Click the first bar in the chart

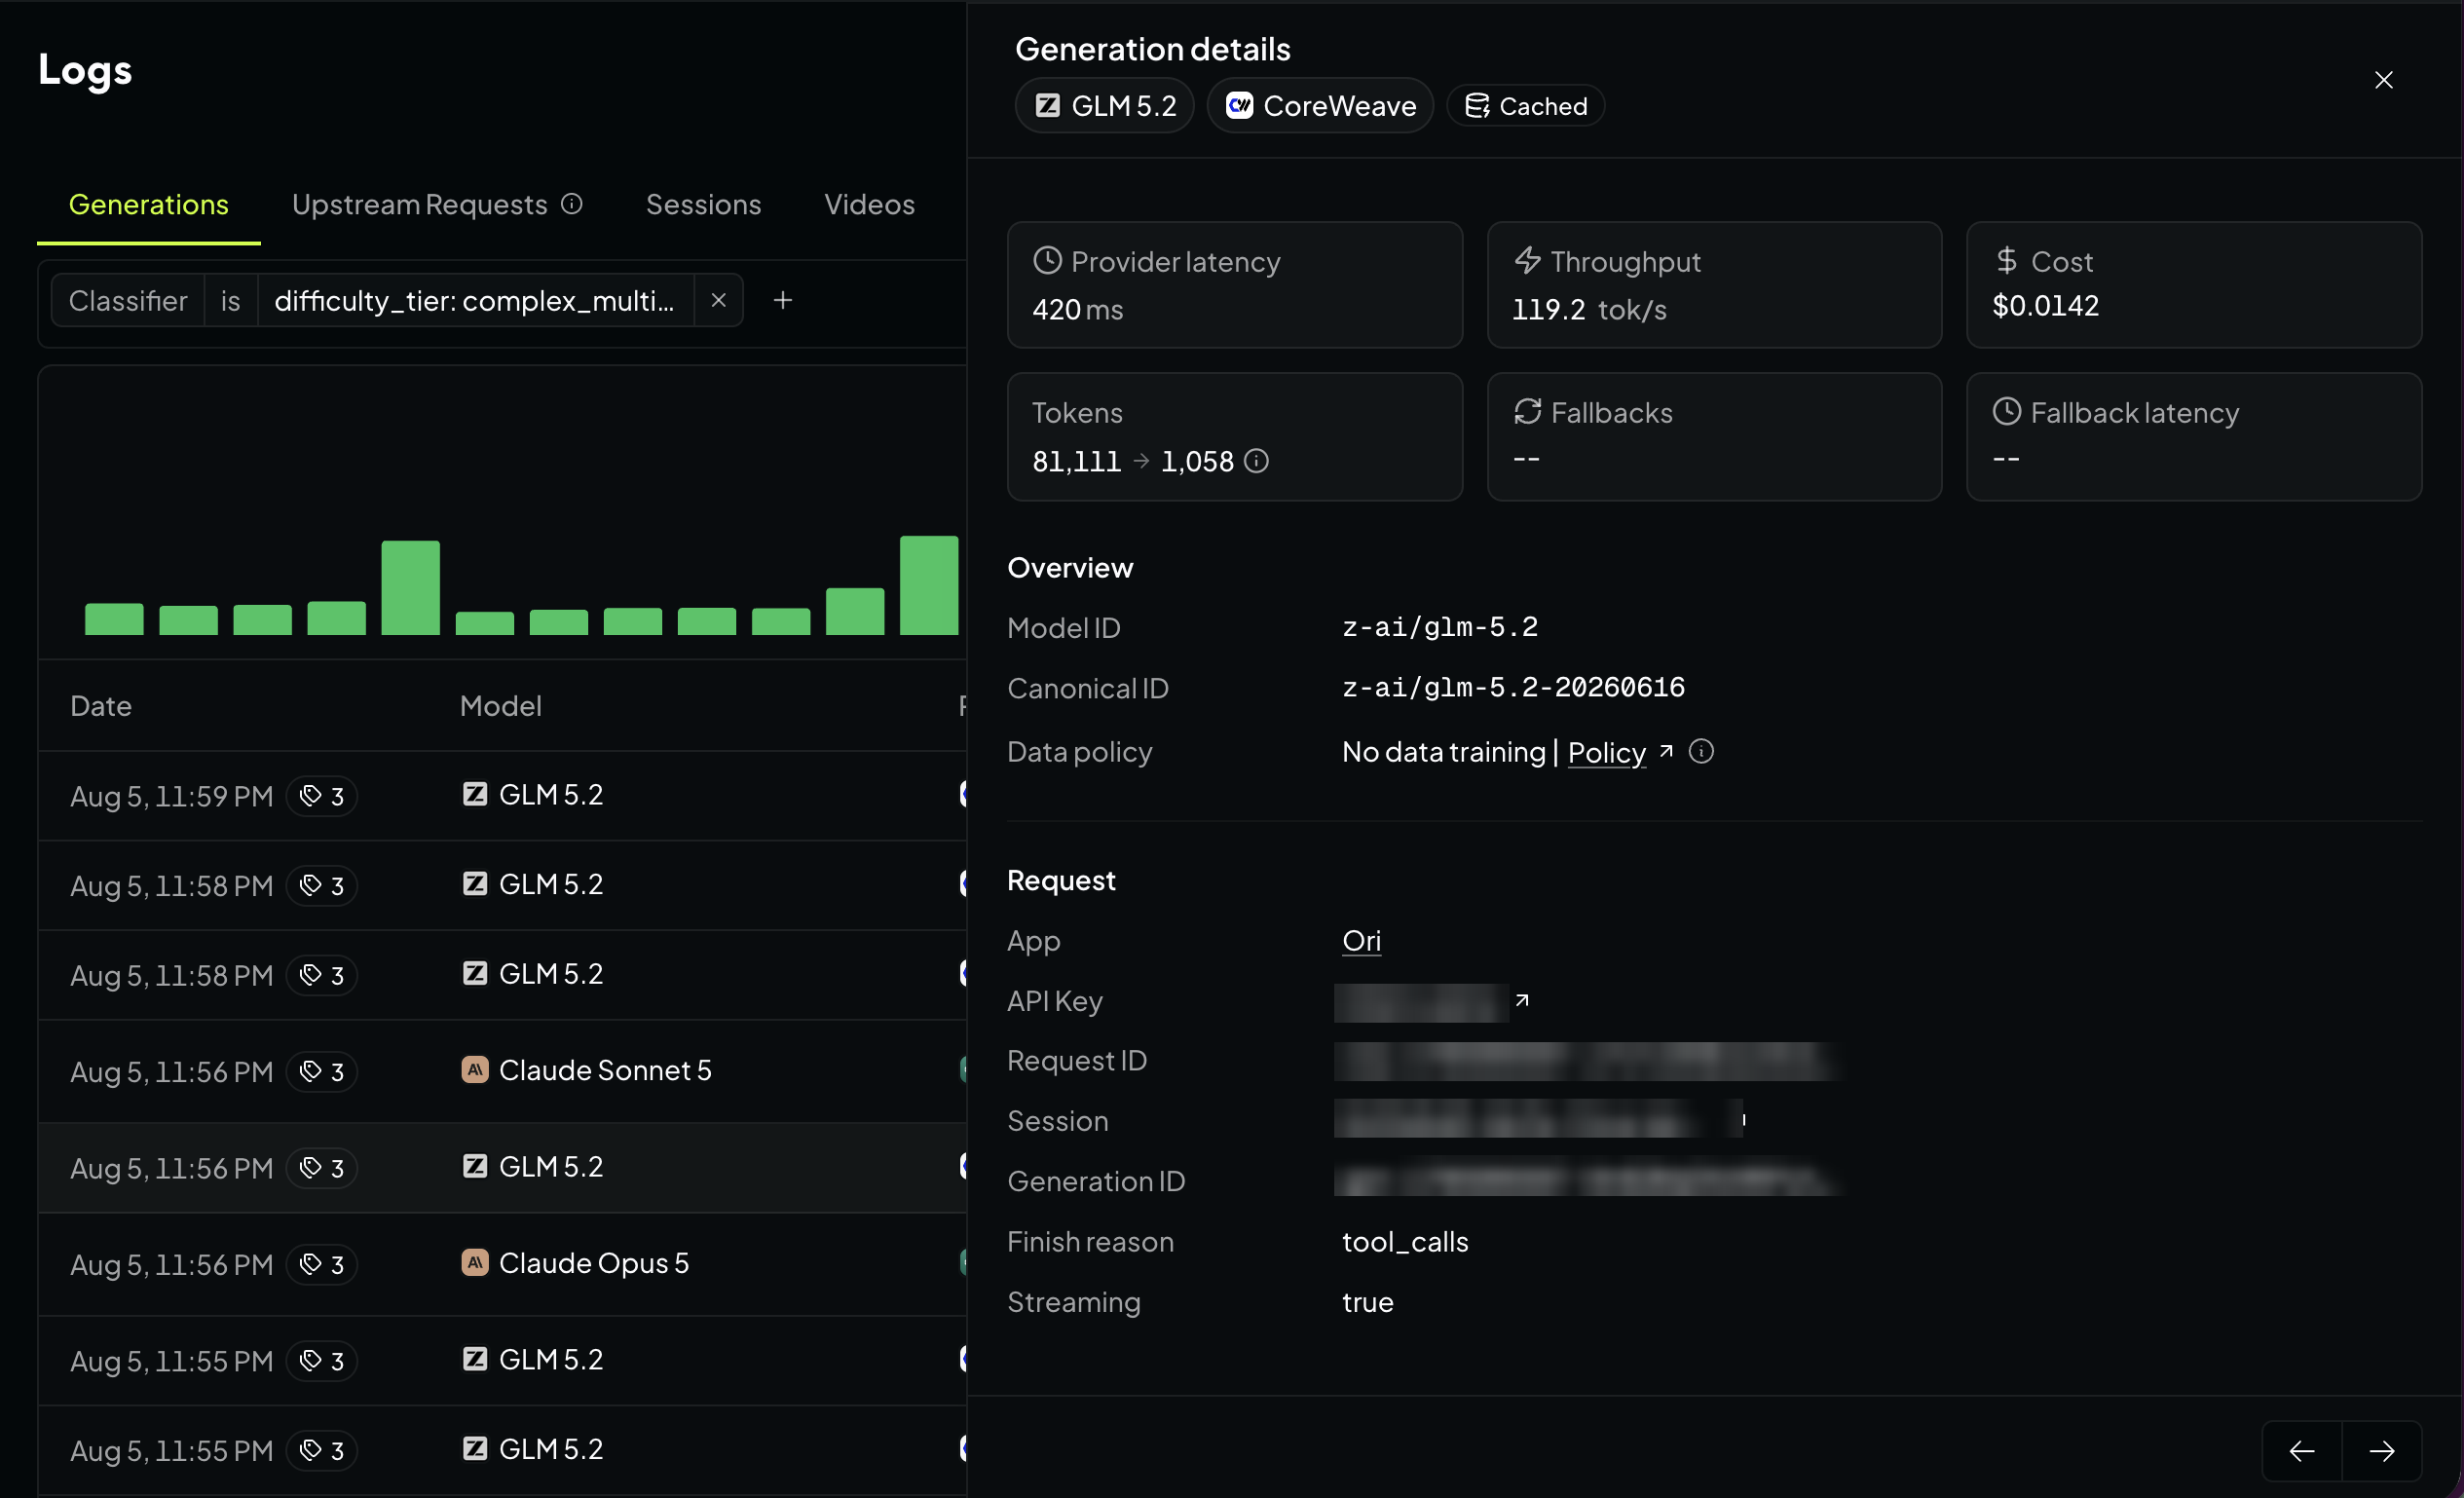[114, 619]
